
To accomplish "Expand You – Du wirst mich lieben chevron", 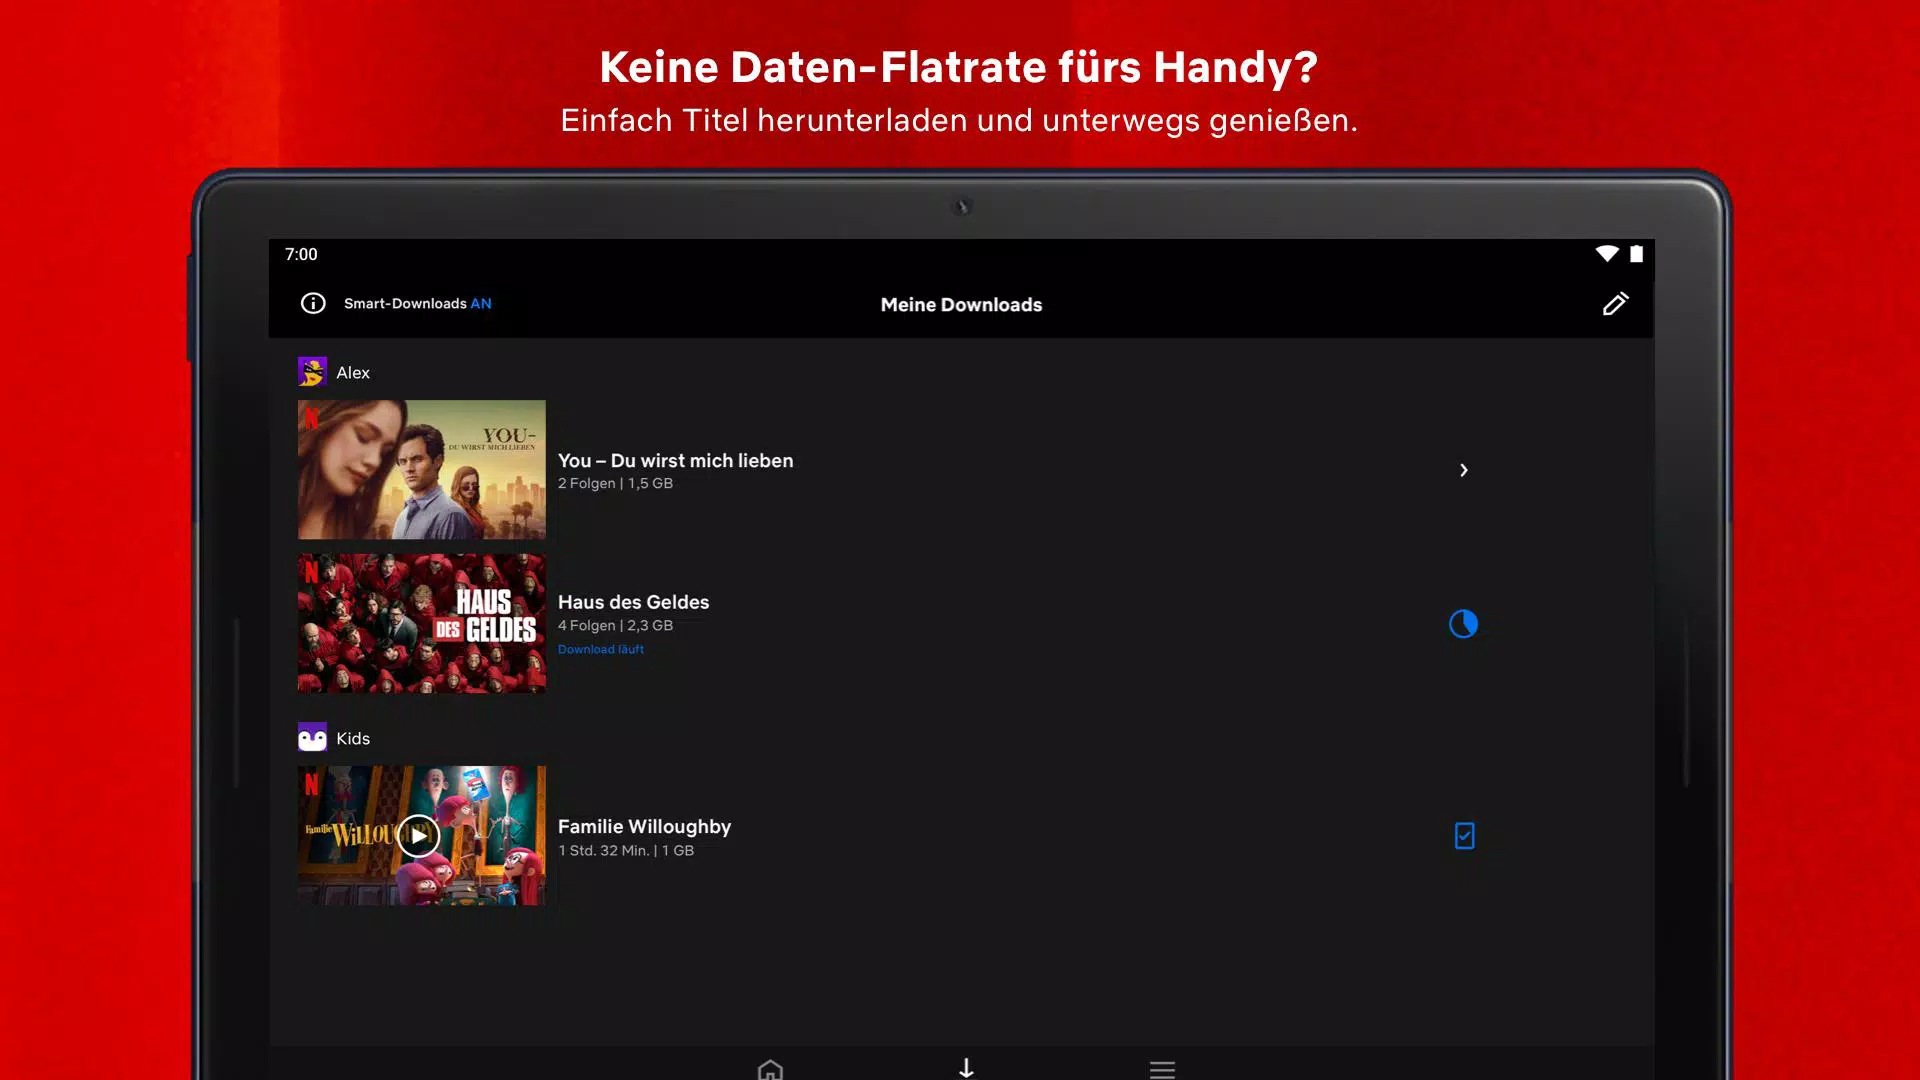I will [1463, 470].
